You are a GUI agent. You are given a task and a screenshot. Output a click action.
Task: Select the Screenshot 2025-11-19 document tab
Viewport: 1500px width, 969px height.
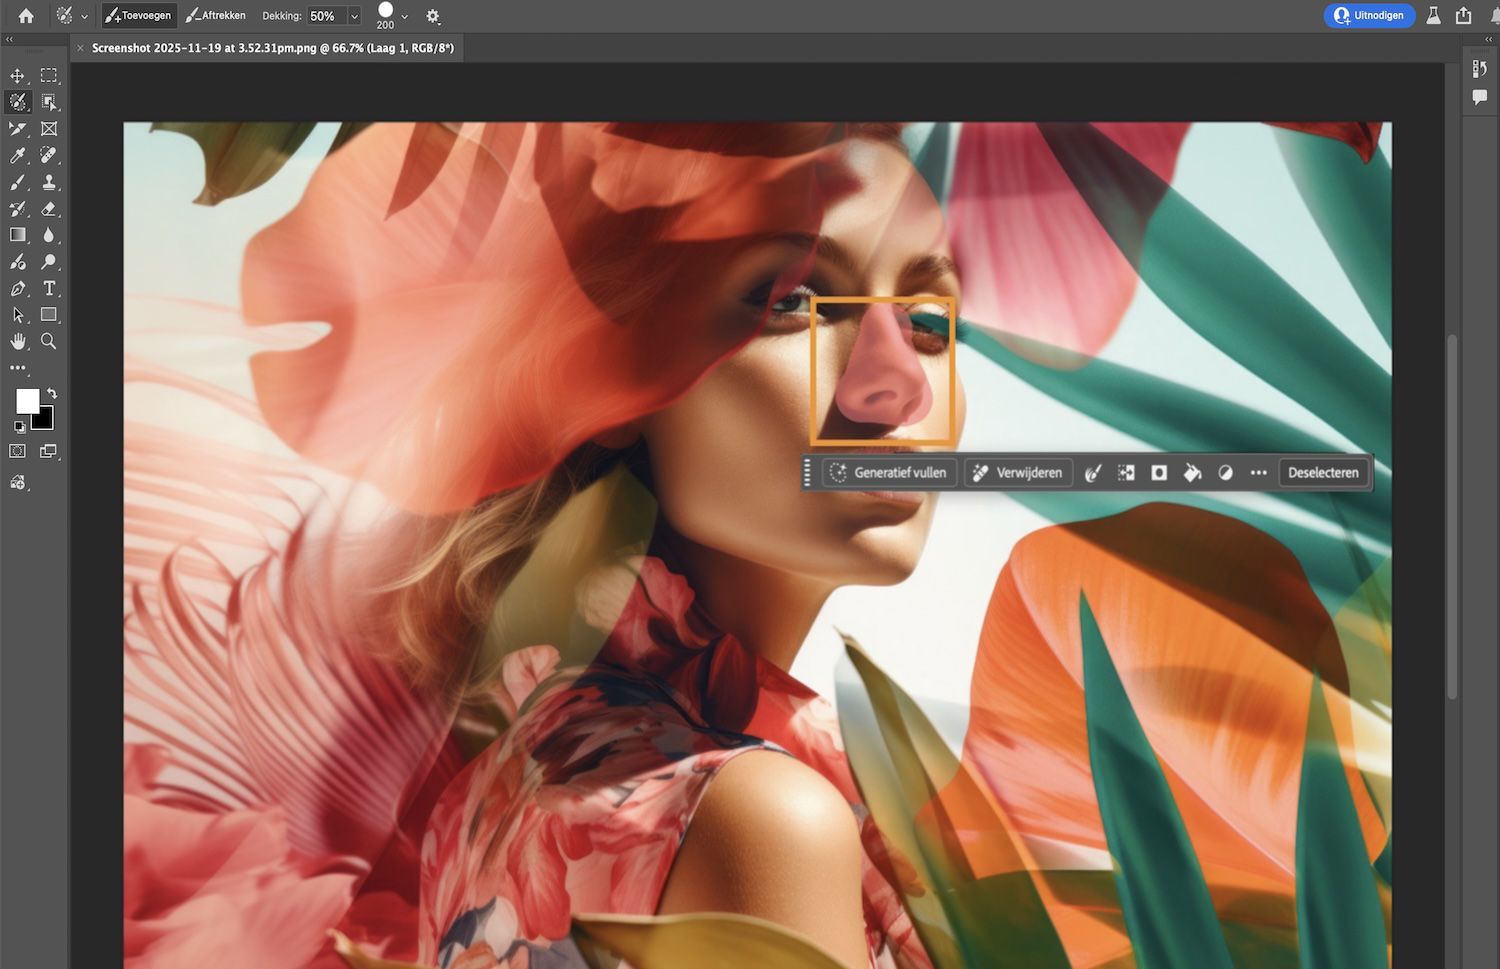coord(272,48)
